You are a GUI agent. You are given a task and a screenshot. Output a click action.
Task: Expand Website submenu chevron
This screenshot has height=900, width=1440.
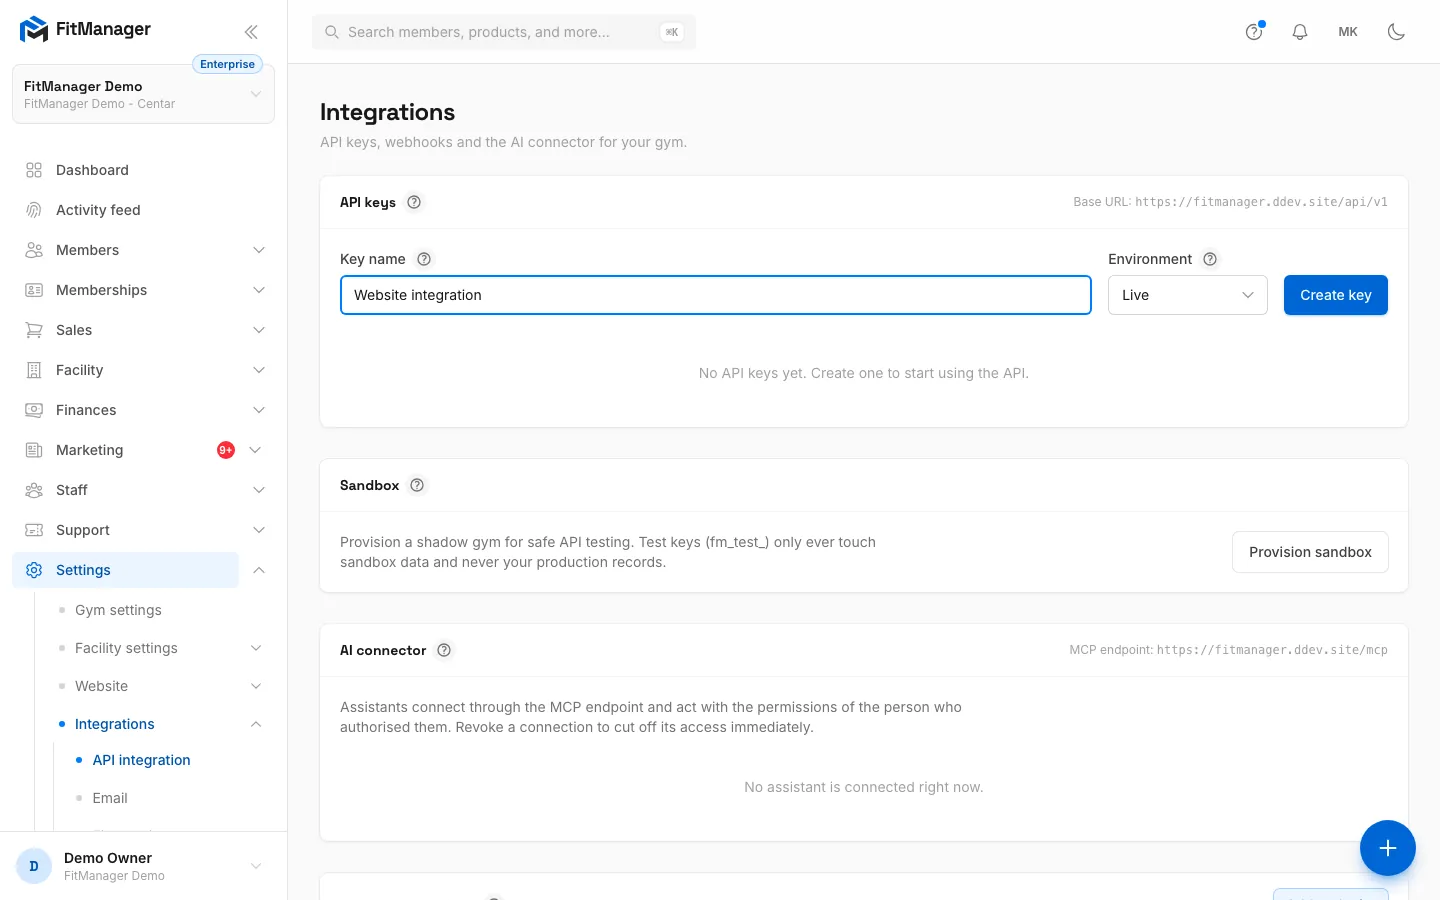pos(256,686)
